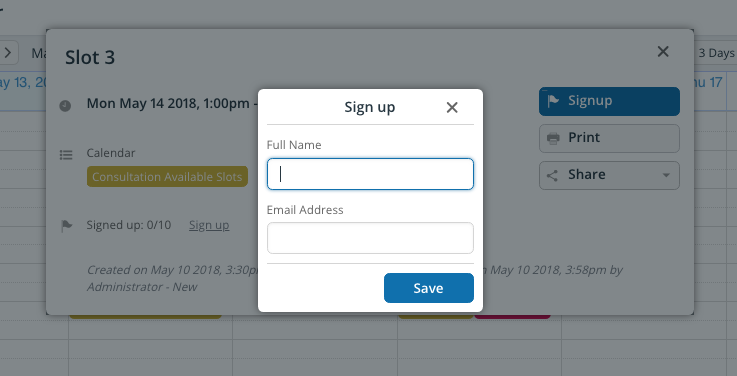Image resolution: width=737 pixels, height=376 pixels.
Task: Click the Print button label
Action: [x=584, y=137]
